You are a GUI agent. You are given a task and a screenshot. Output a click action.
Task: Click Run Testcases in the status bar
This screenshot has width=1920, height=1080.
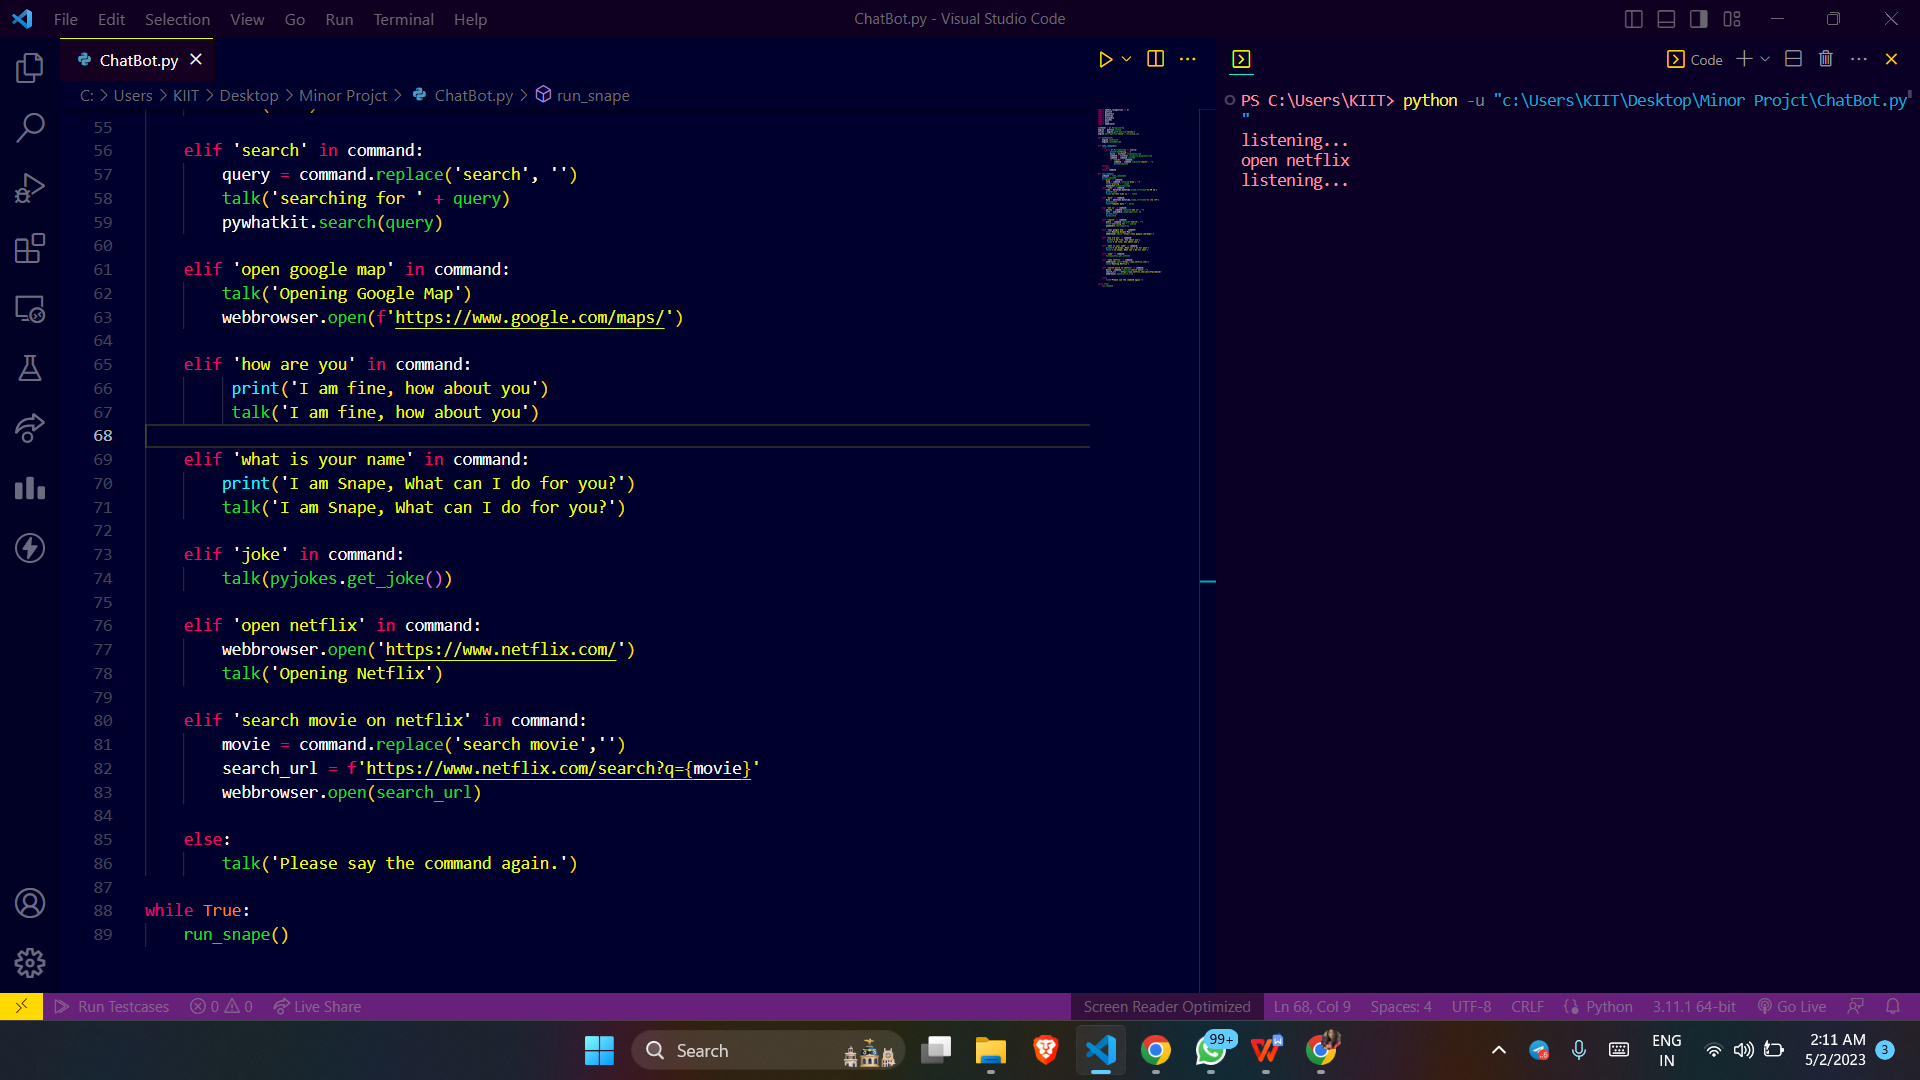click(111, 1006)
